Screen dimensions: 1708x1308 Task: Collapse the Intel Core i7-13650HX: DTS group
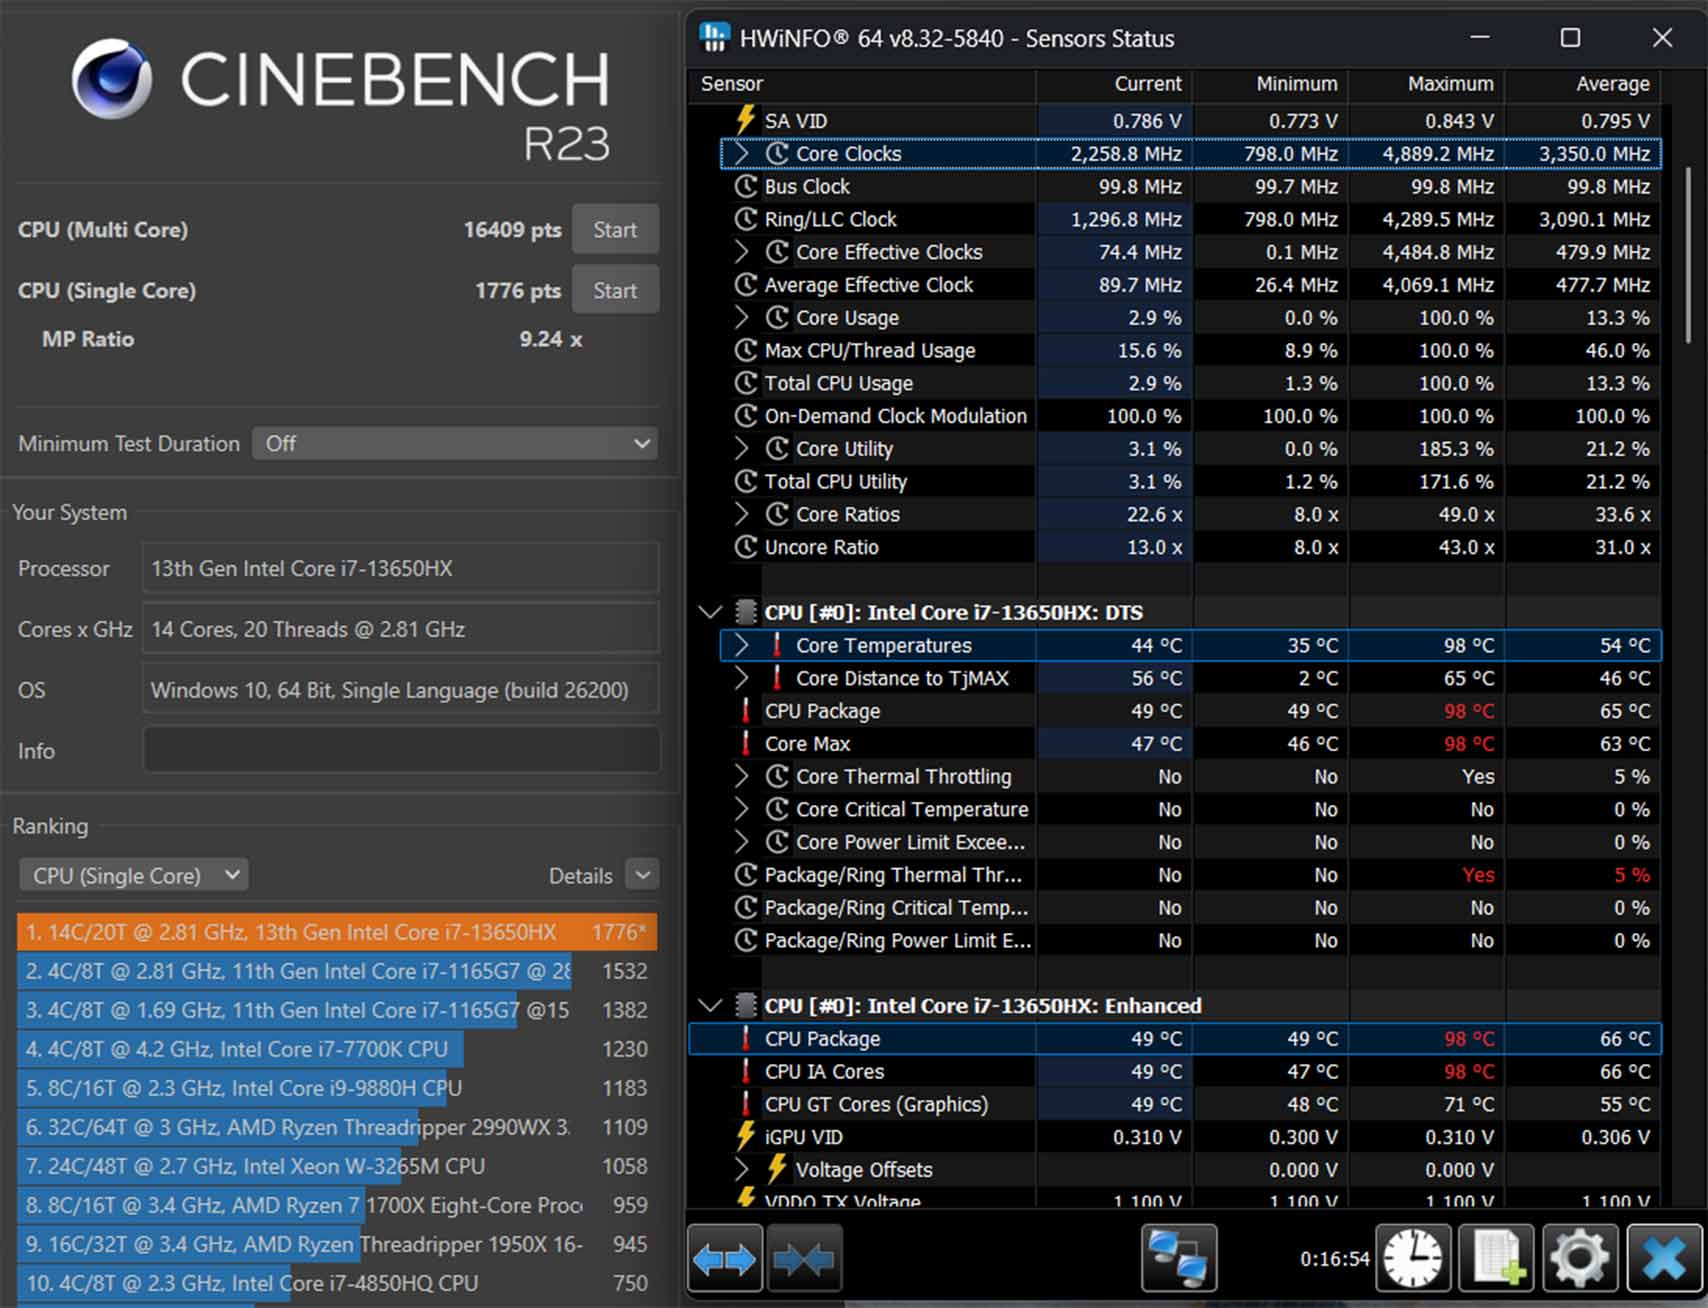click(x=710, y=612)
